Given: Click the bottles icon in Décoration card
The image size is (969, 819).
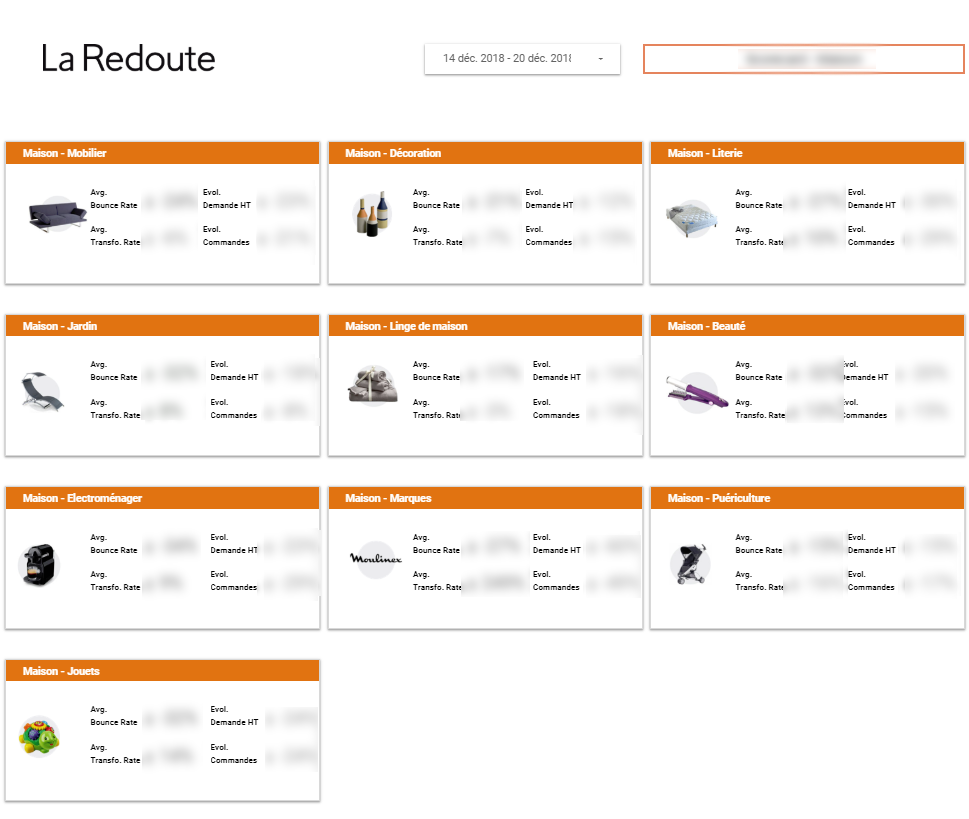Looking at the screenshot, I should tap(373, 214).
